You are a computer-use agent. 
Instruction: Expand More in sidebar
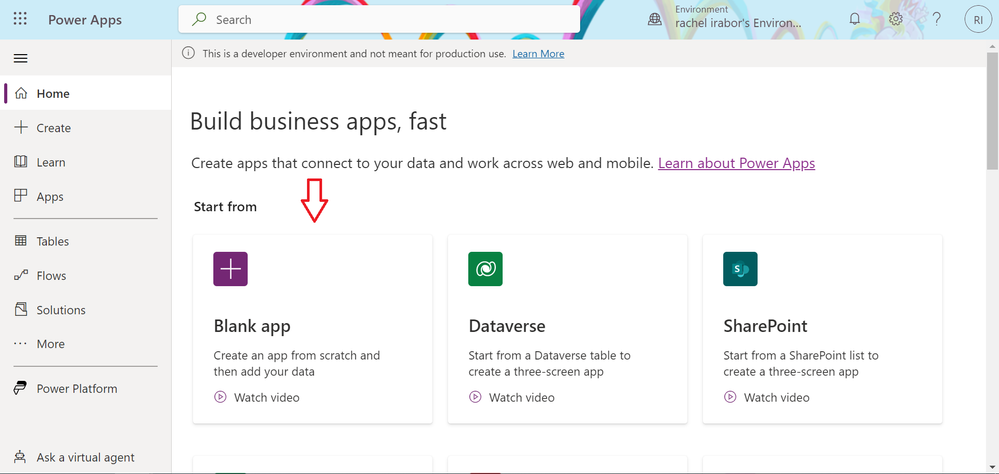(x=85, y=344)
